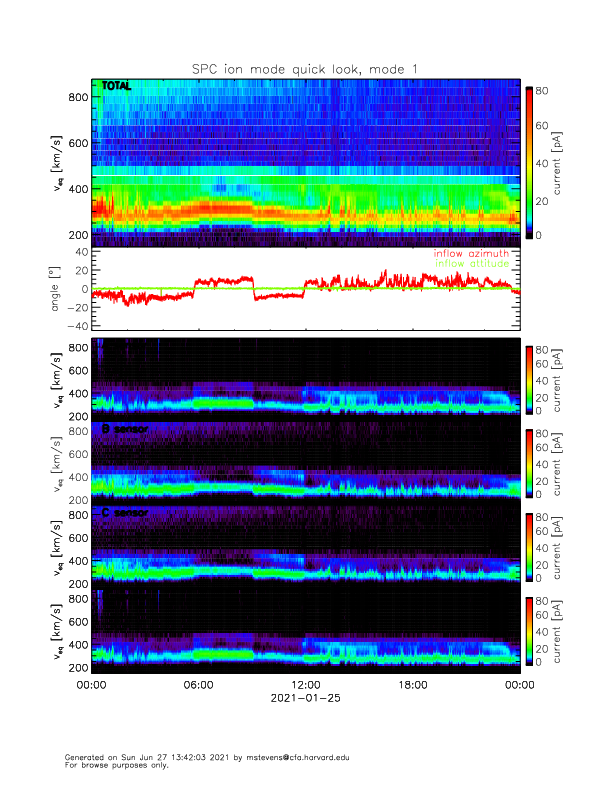
Task: Click the TOTAL label in the top spectrogram
Action: (x=116, y=87)
